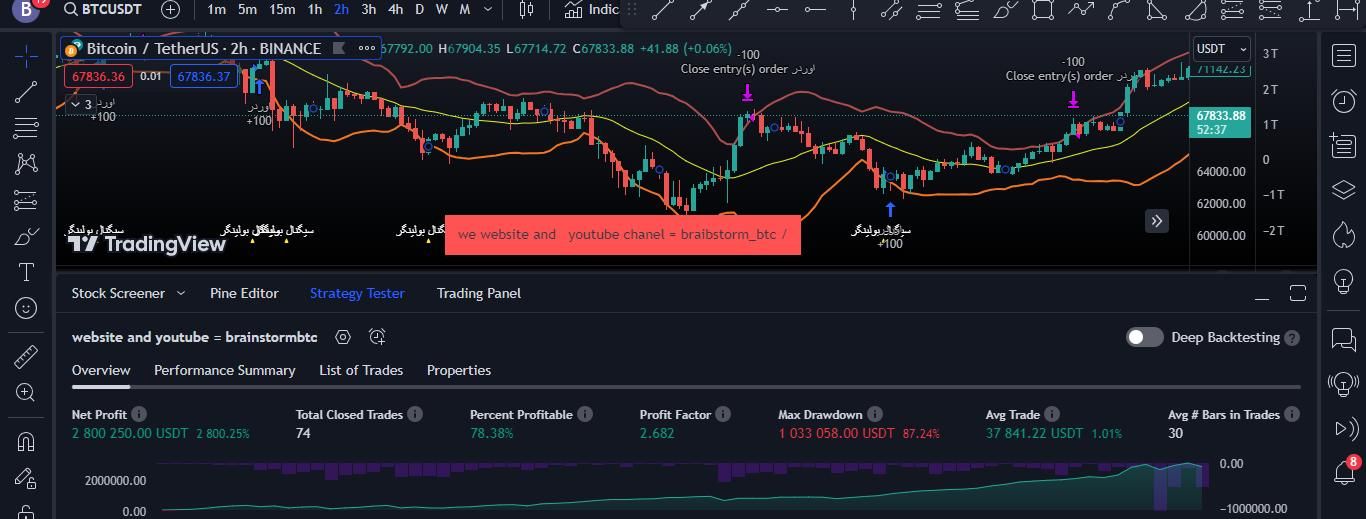
Task: Click the Percent Profitable value 78.38%
Action: tap(491, 433)
